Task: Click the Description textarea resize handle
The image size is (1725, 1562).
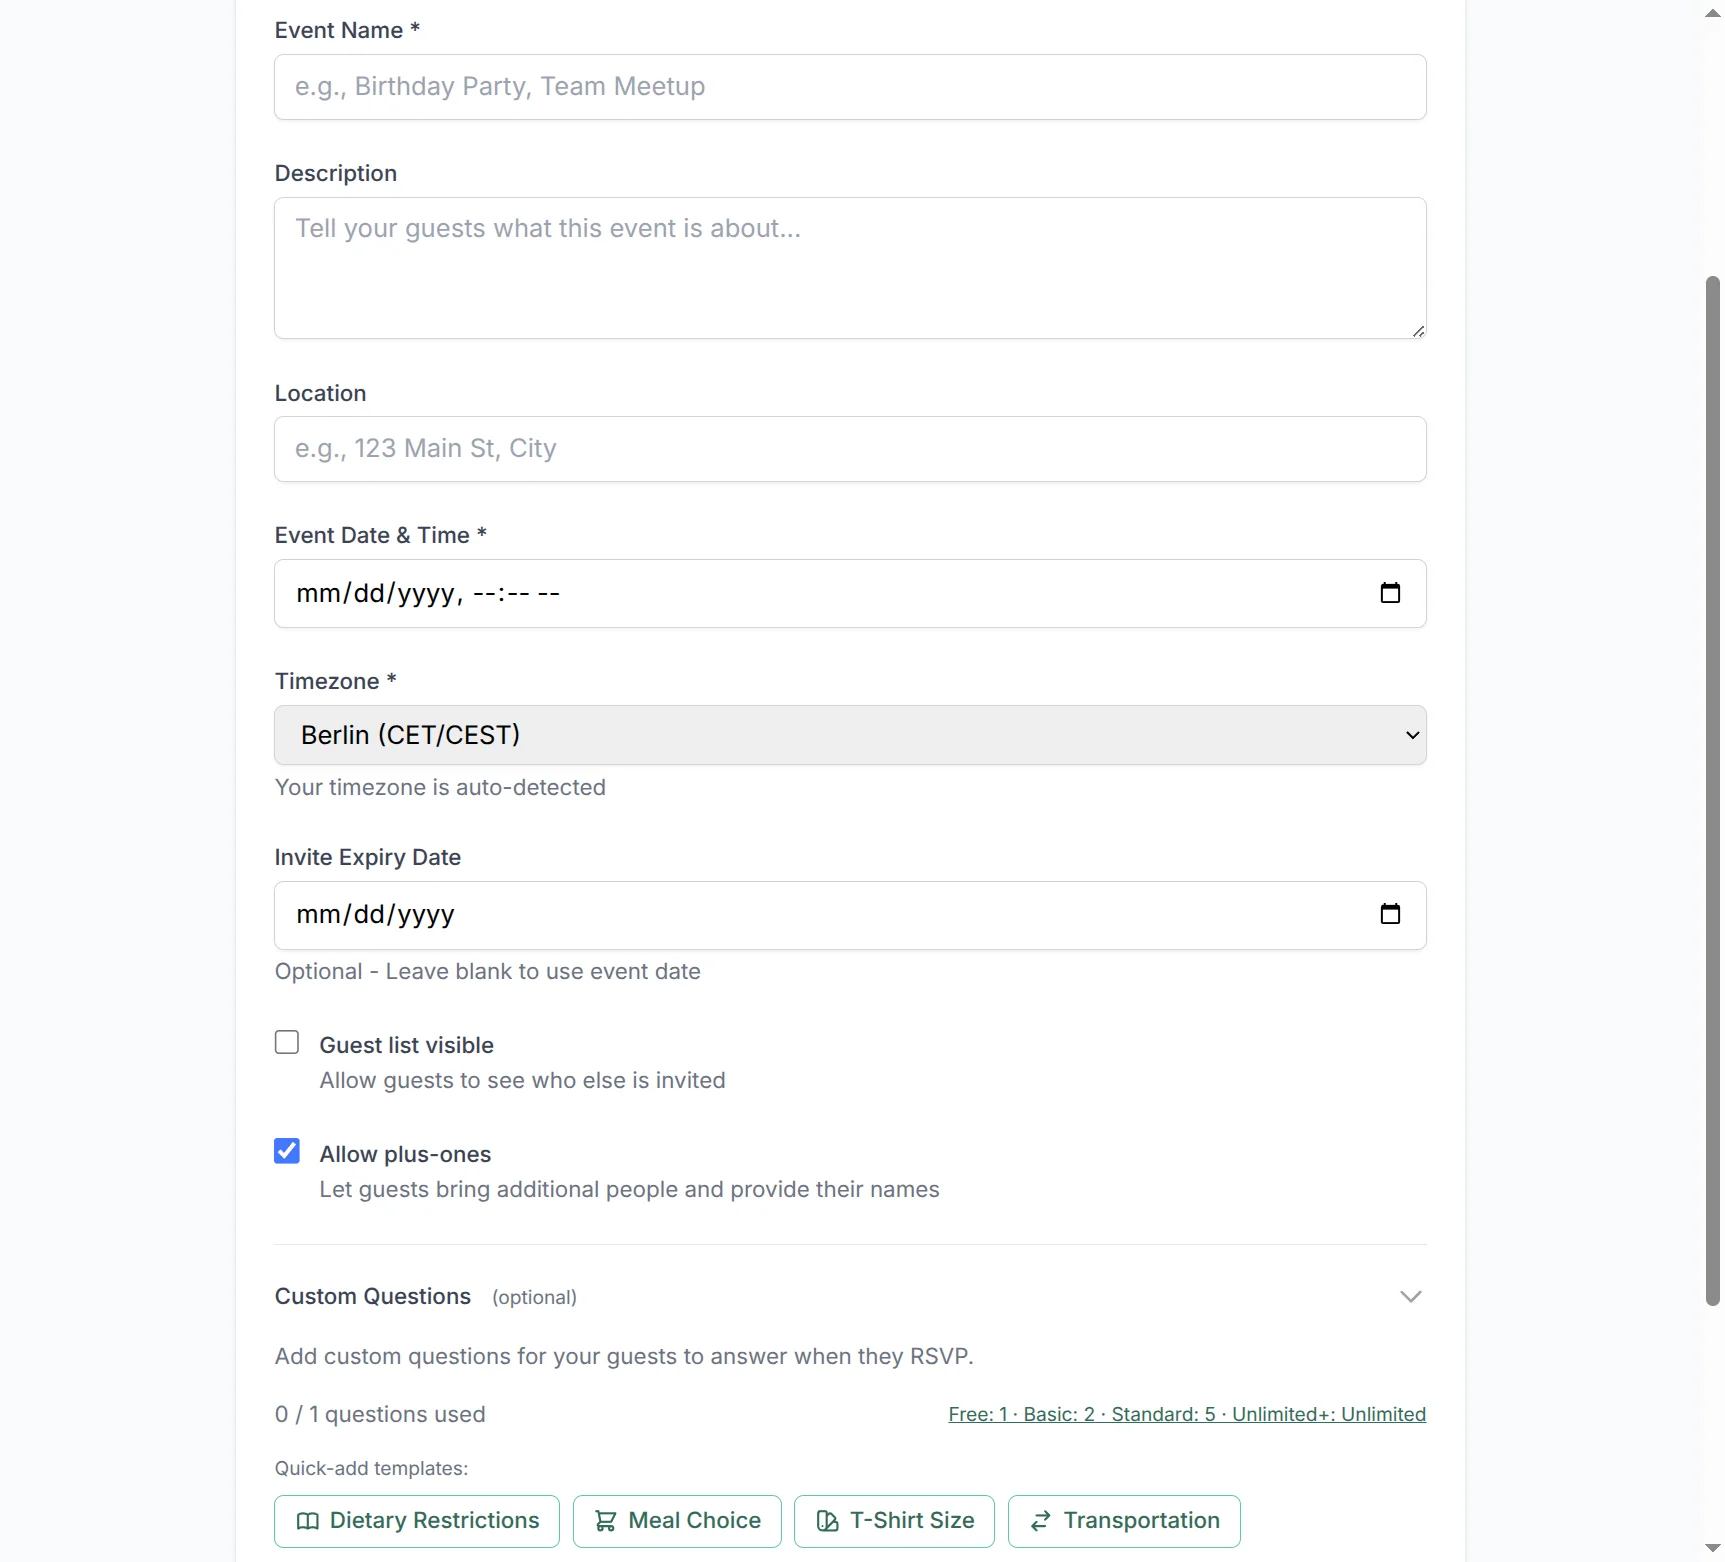Action: pyautogui.click(x=1417, y=331)
